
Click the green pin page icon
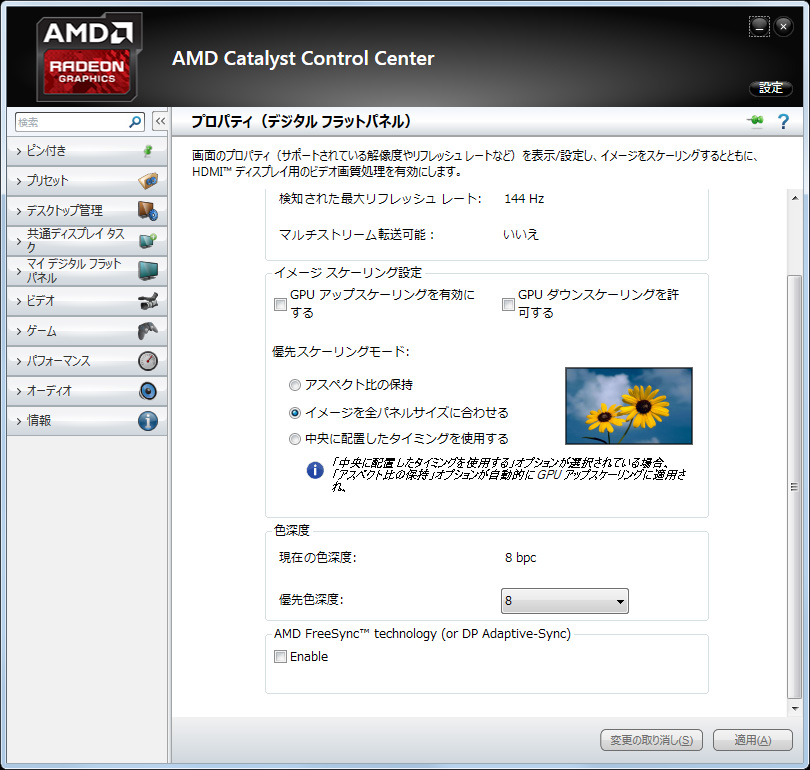tap(755, 121)
